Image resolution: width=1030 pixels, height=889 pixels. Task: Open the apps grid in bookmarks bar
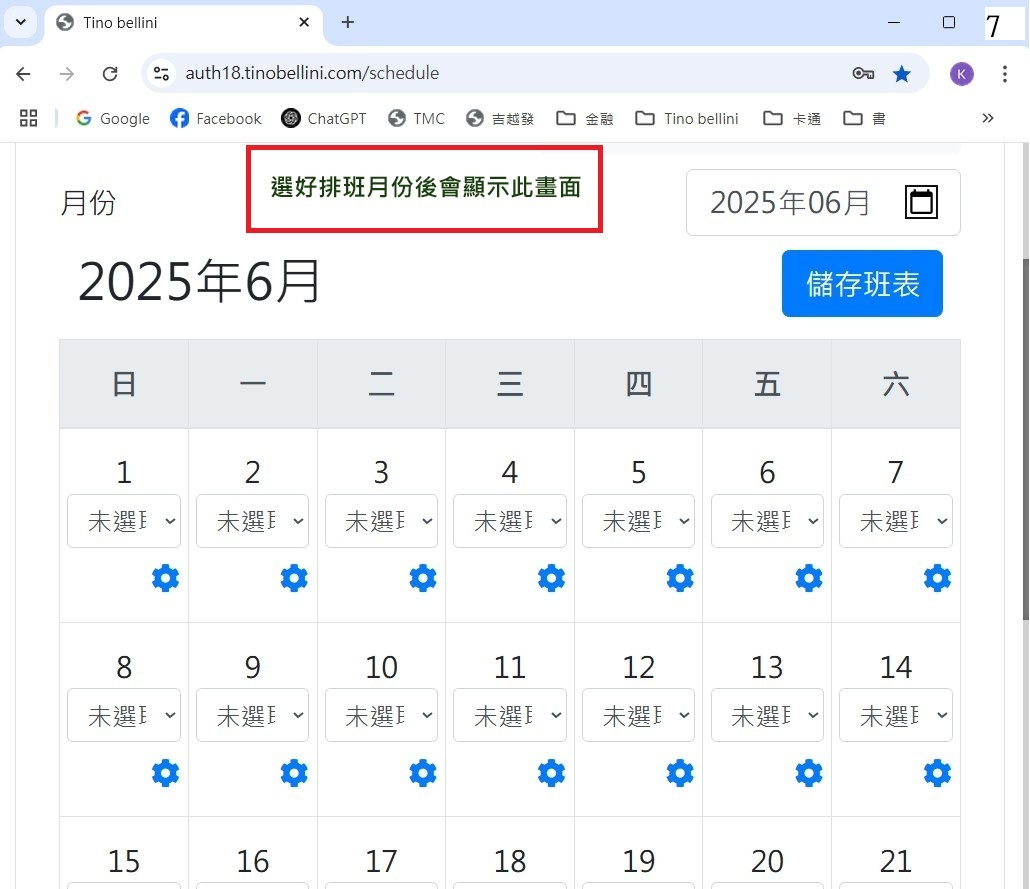[29, 118]
